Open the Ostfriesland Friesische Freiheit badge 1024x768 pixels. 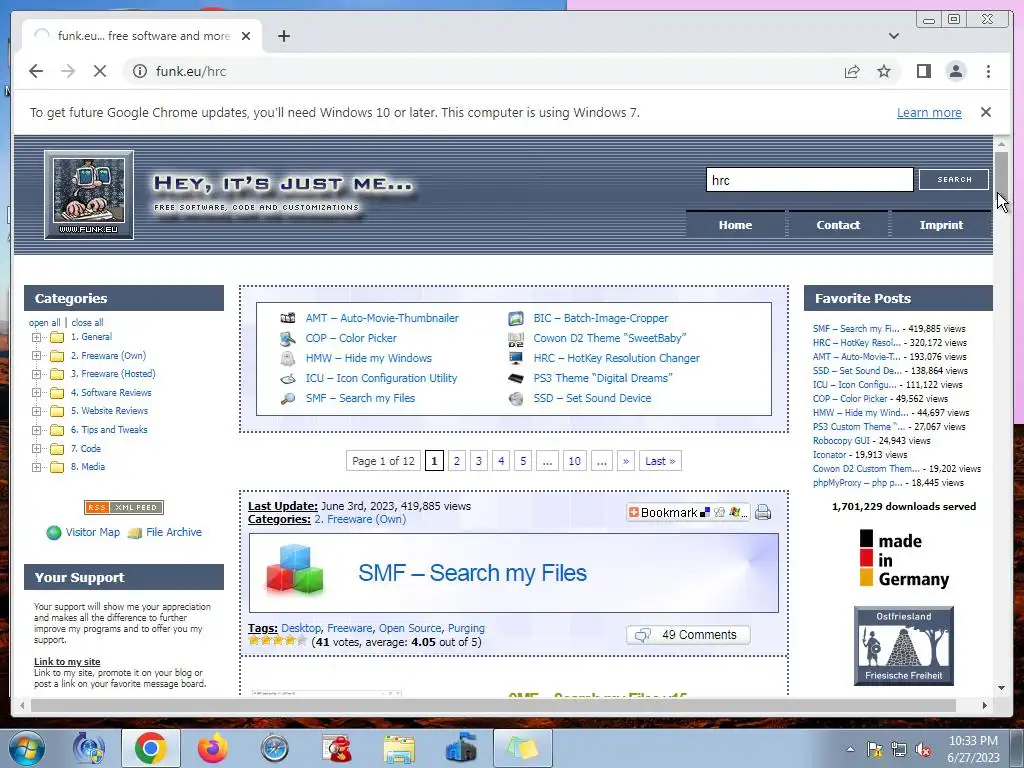click(903, 646)
